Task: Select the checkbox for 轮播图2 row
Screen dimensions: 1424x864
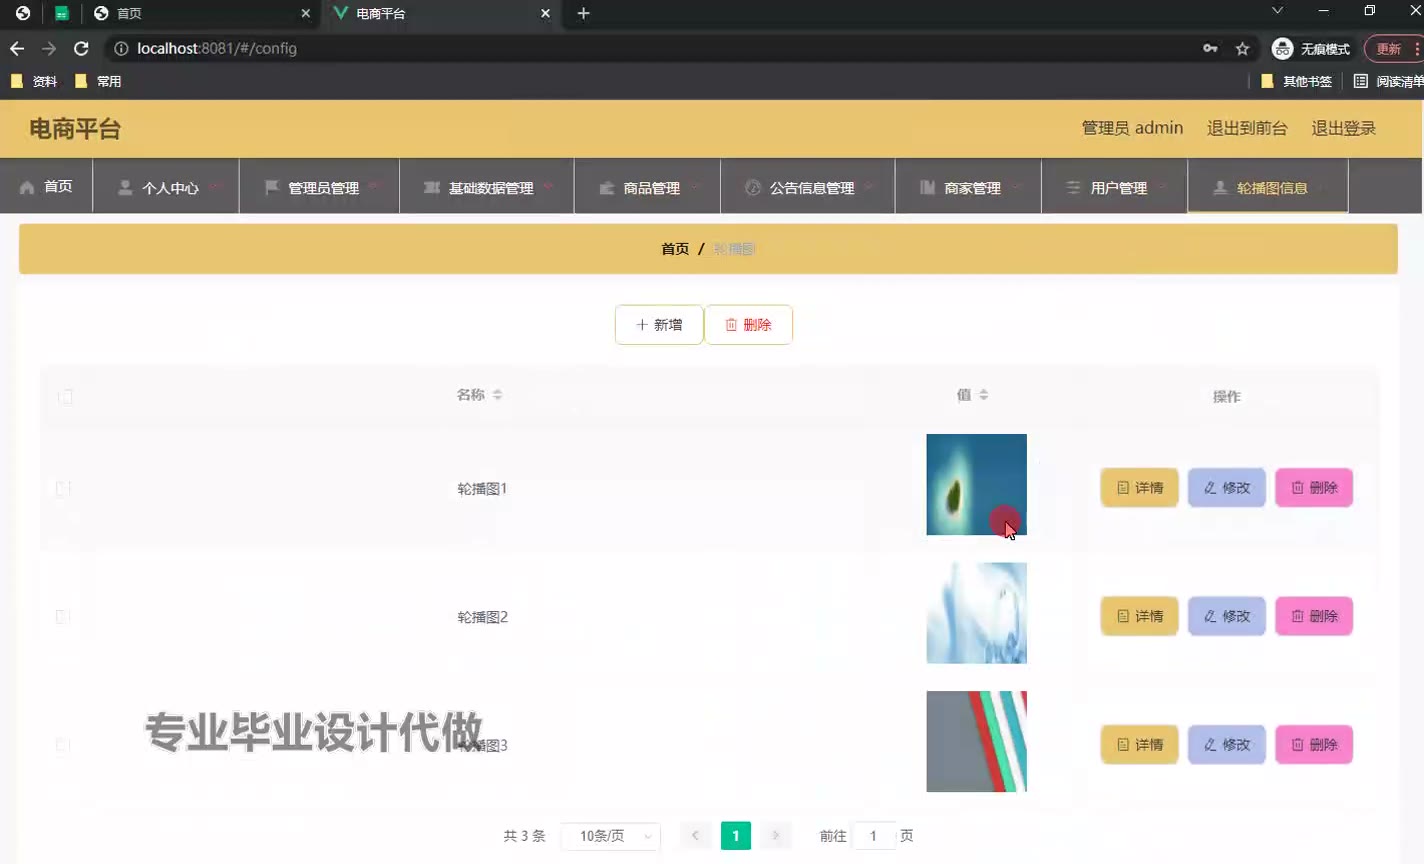Action: [62, 616]
